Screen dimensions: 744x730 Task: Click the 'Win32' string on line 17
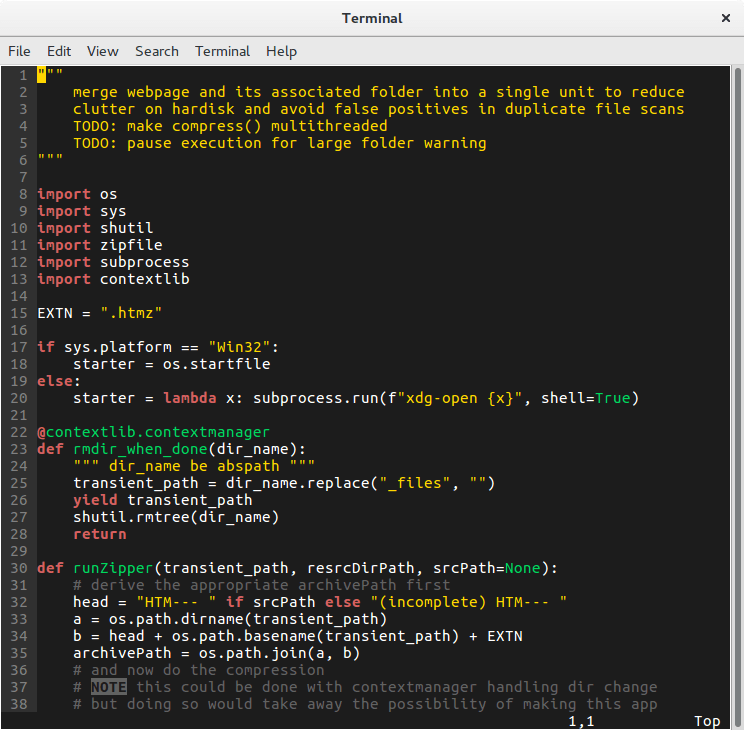(240, 347)
